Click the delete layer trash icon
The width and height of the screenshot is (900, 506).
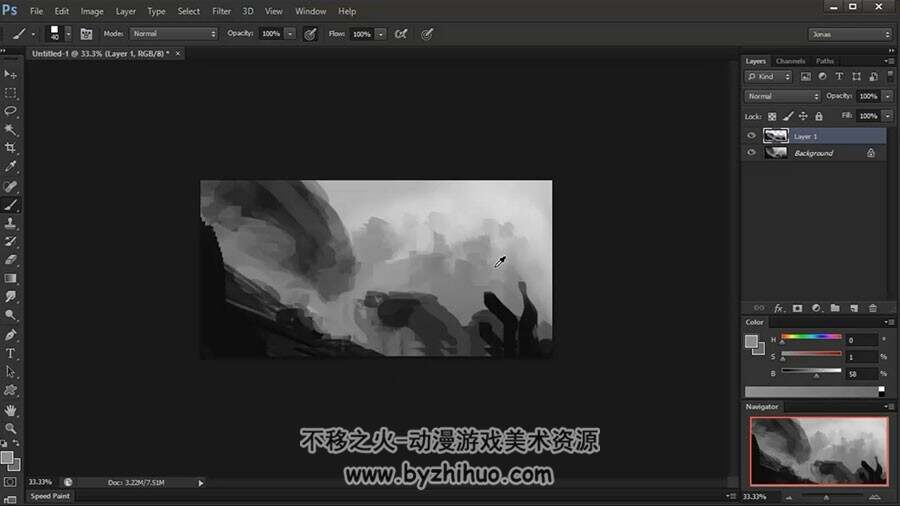(x=872, y=309)
